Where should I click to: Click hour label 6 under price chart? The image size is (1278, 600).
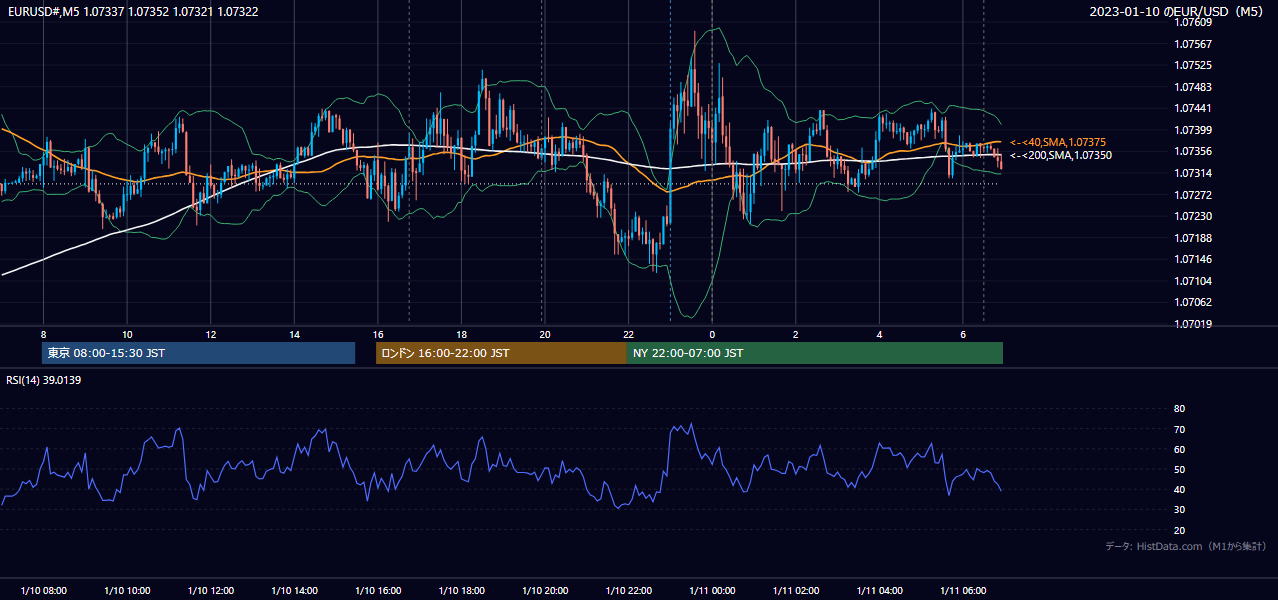coord(963,334)
